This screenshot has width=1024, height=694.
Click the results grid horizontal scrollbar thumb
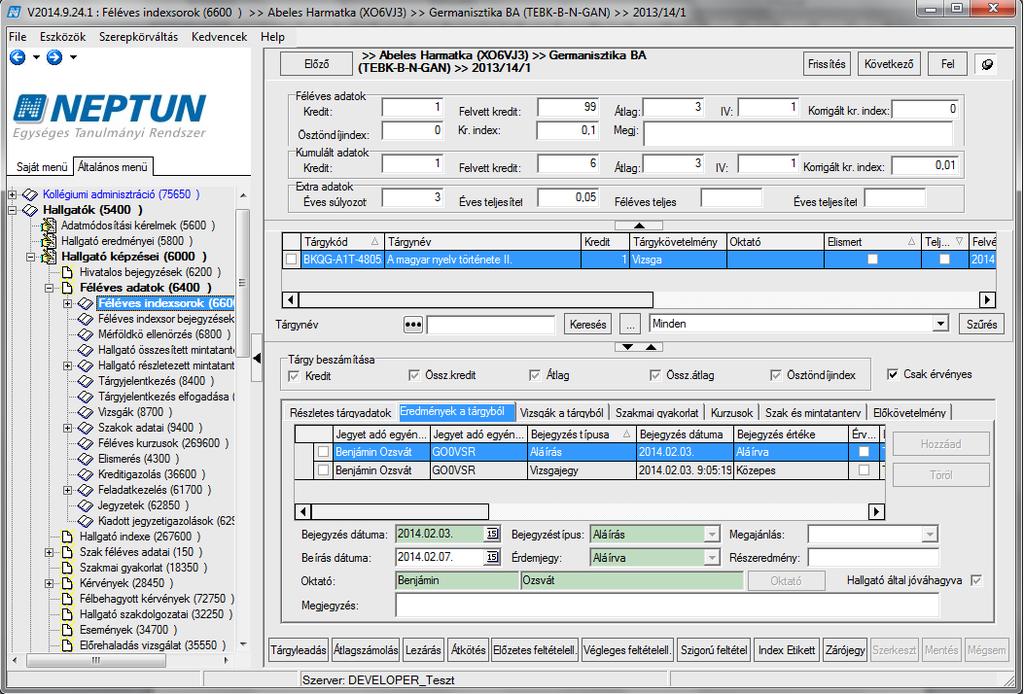400,512
